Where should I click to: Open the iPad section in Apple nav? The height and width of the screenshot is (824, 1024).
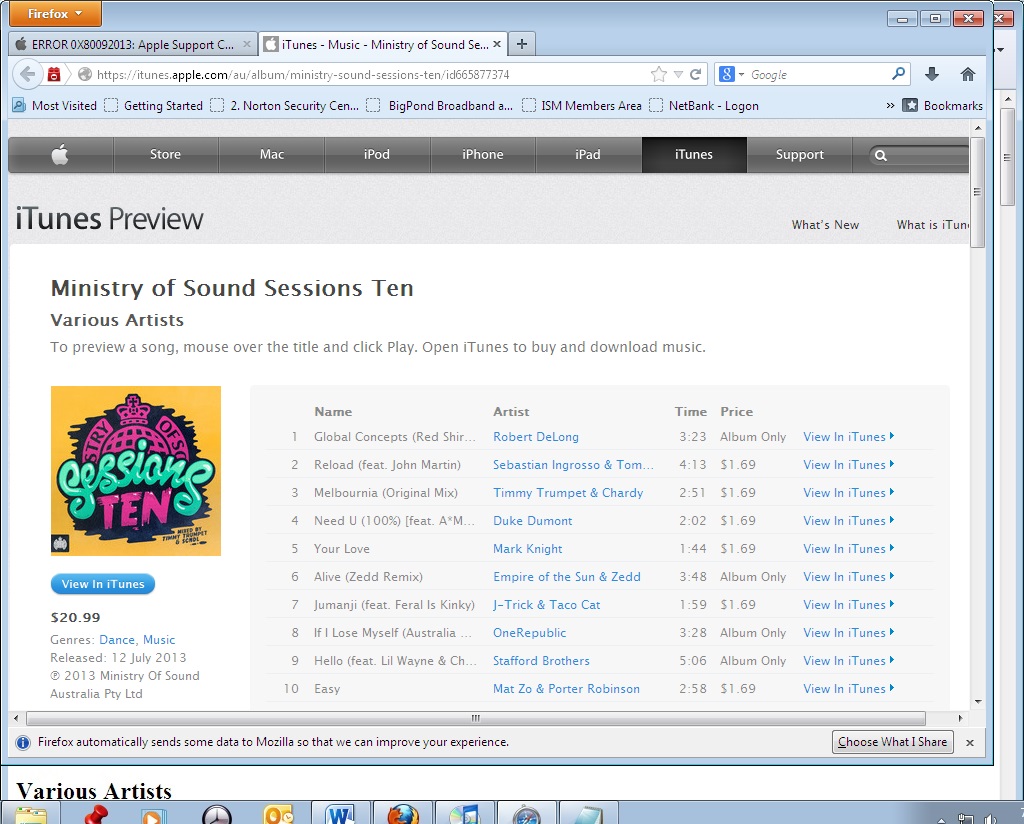pyautogui.click(x=588, y=155)
